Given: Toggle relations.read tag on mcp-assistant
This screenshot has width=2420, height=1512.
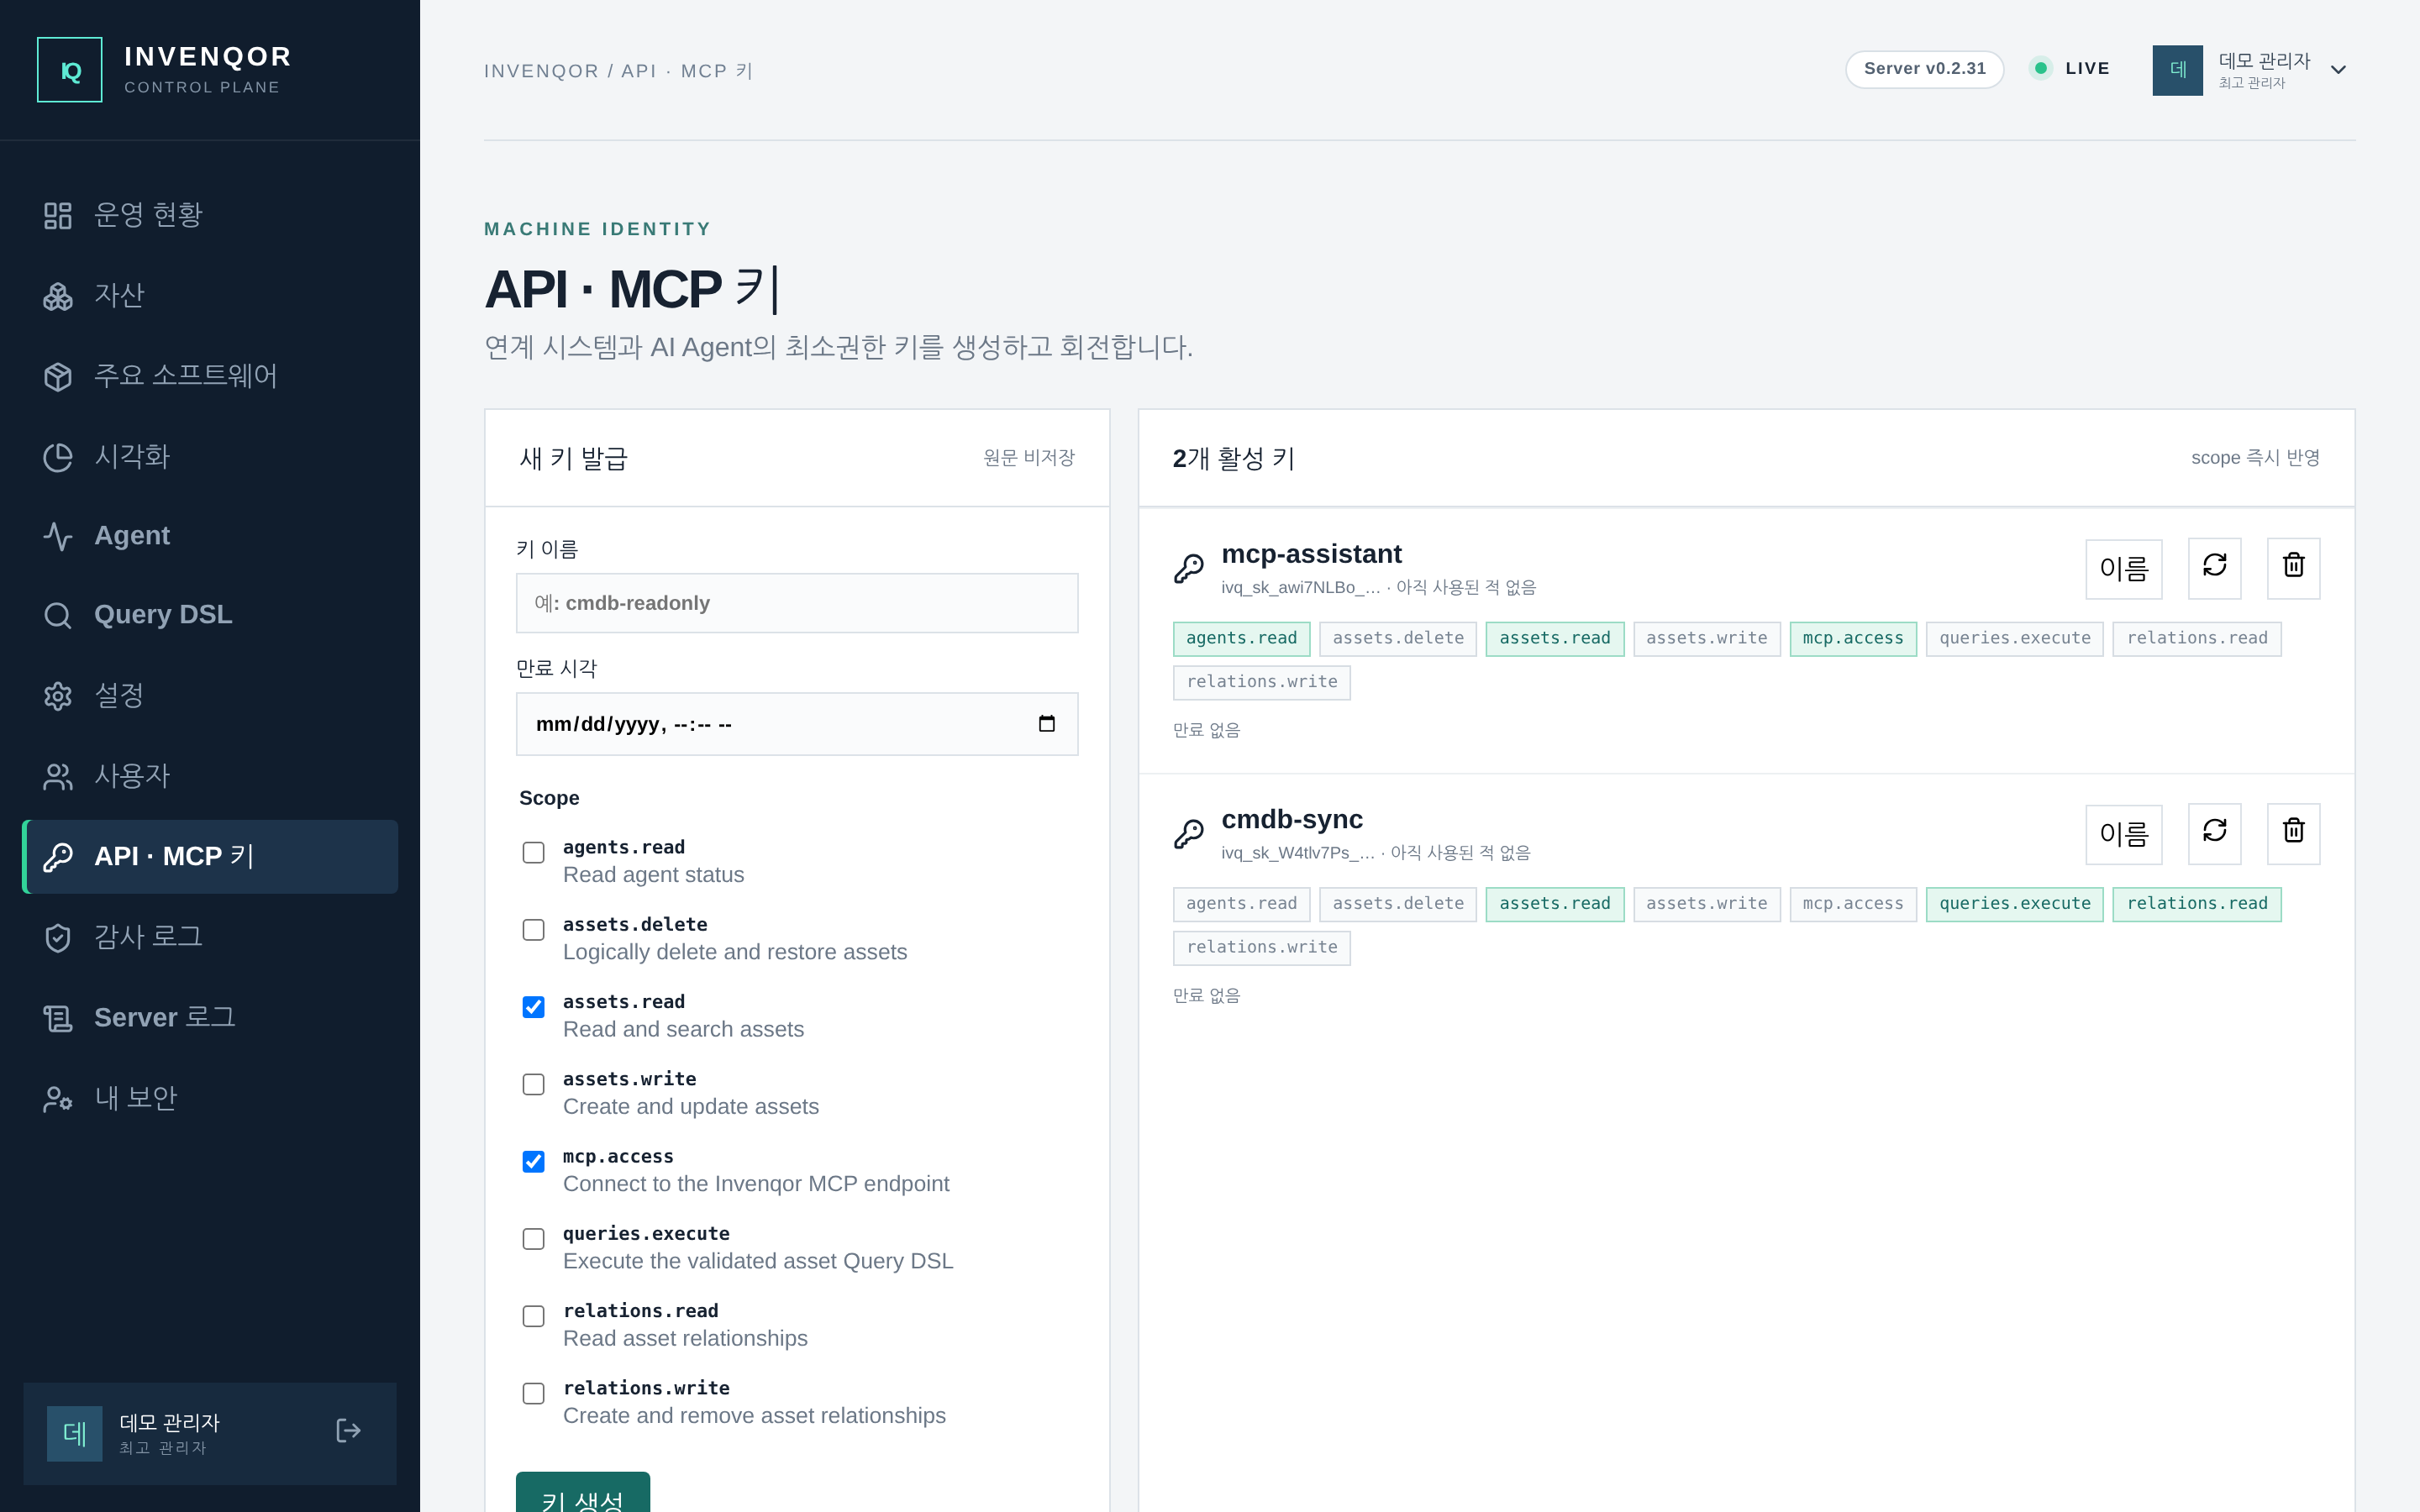Looking at the screenshot, I should point(2197,639).
